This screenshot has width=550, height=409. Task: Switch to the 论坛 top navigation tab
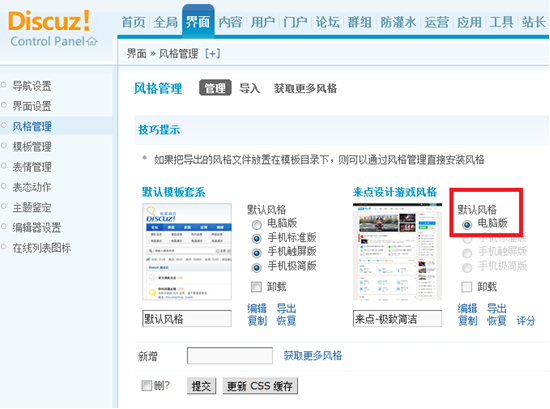(x=327, y=22)
